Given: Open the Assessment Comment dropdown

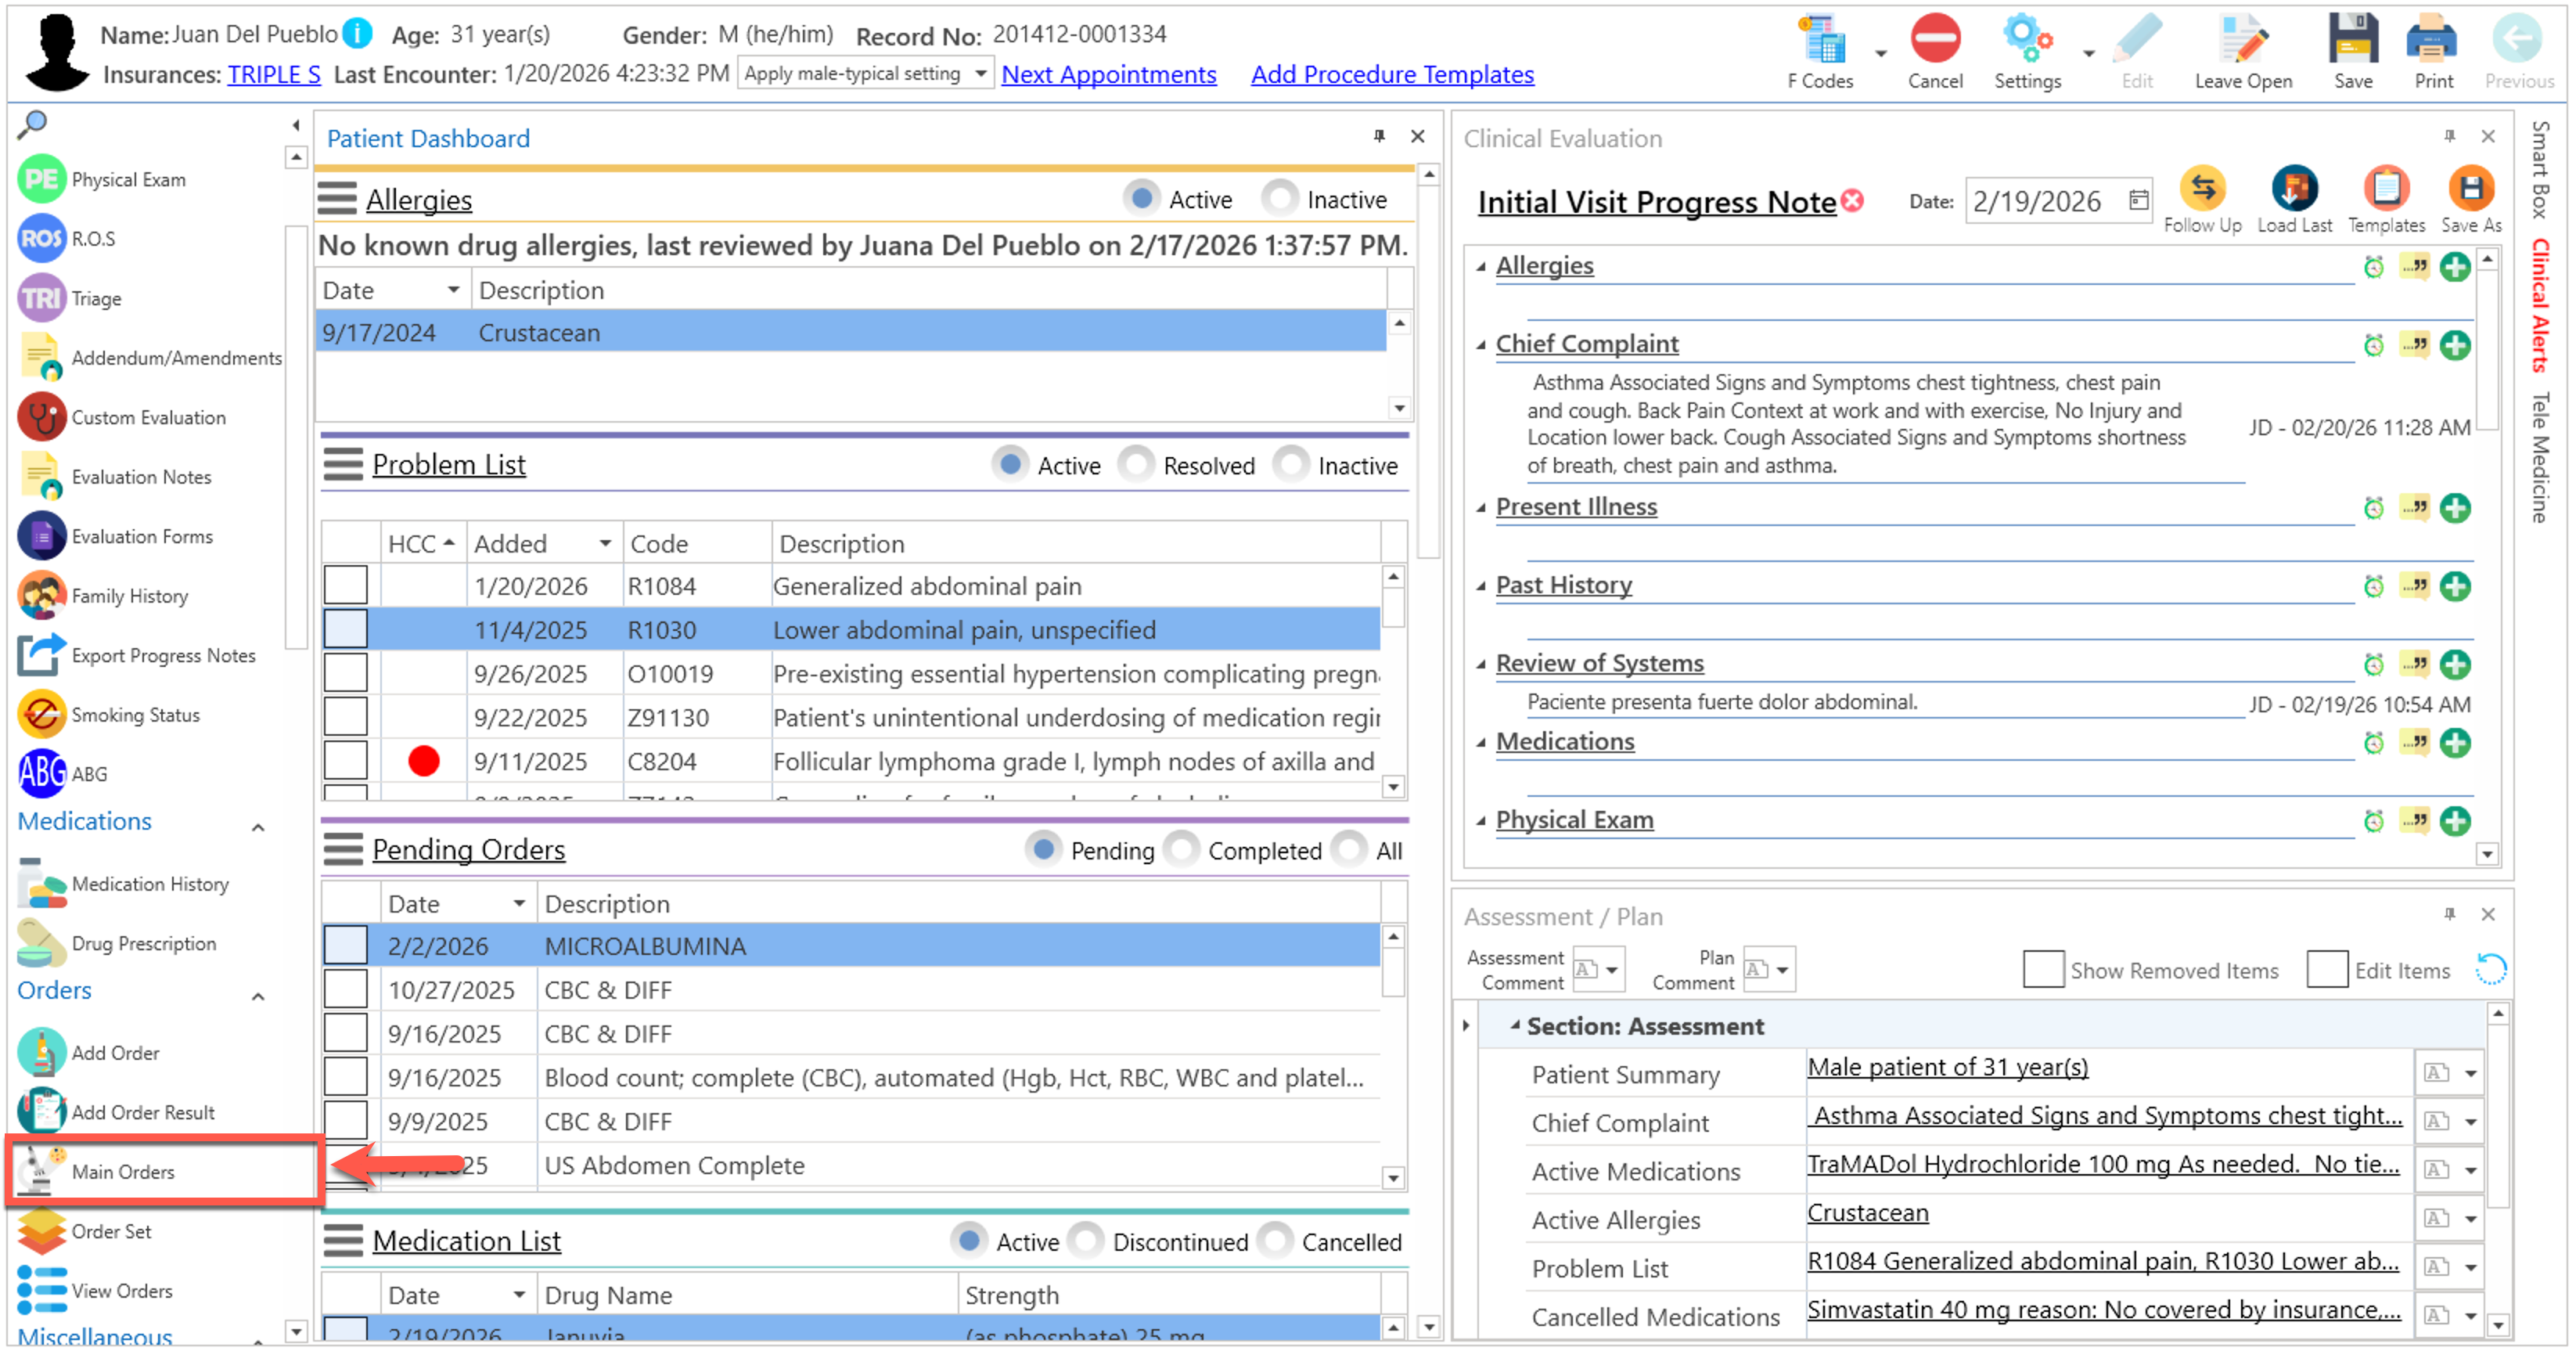Looking at the screenshot, I should 1611,969.
